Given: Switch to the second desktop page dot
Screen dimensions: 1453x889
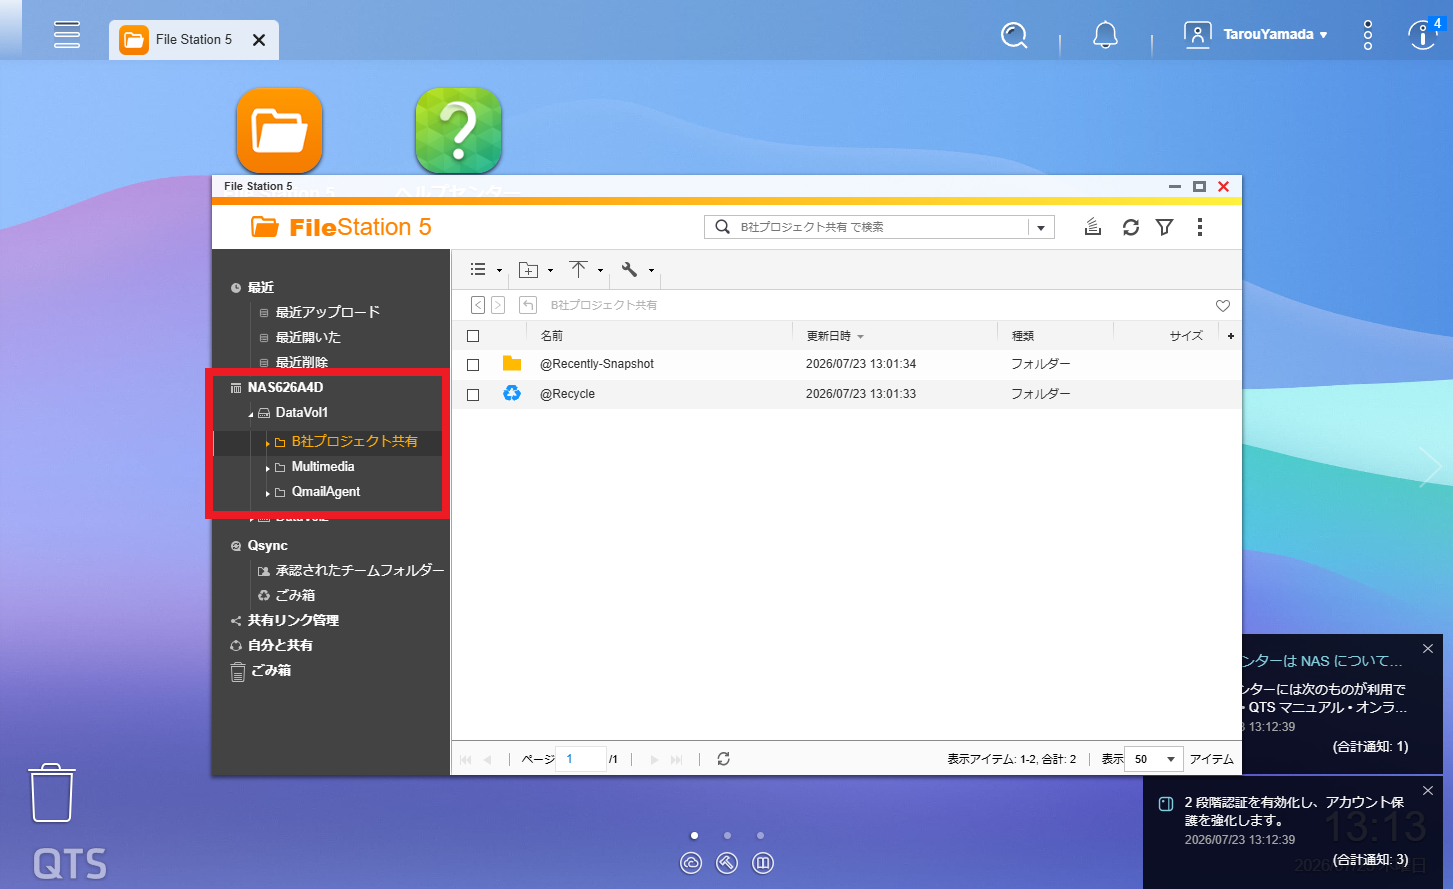Looking at the screenshot, I should [x=727, y=835].
